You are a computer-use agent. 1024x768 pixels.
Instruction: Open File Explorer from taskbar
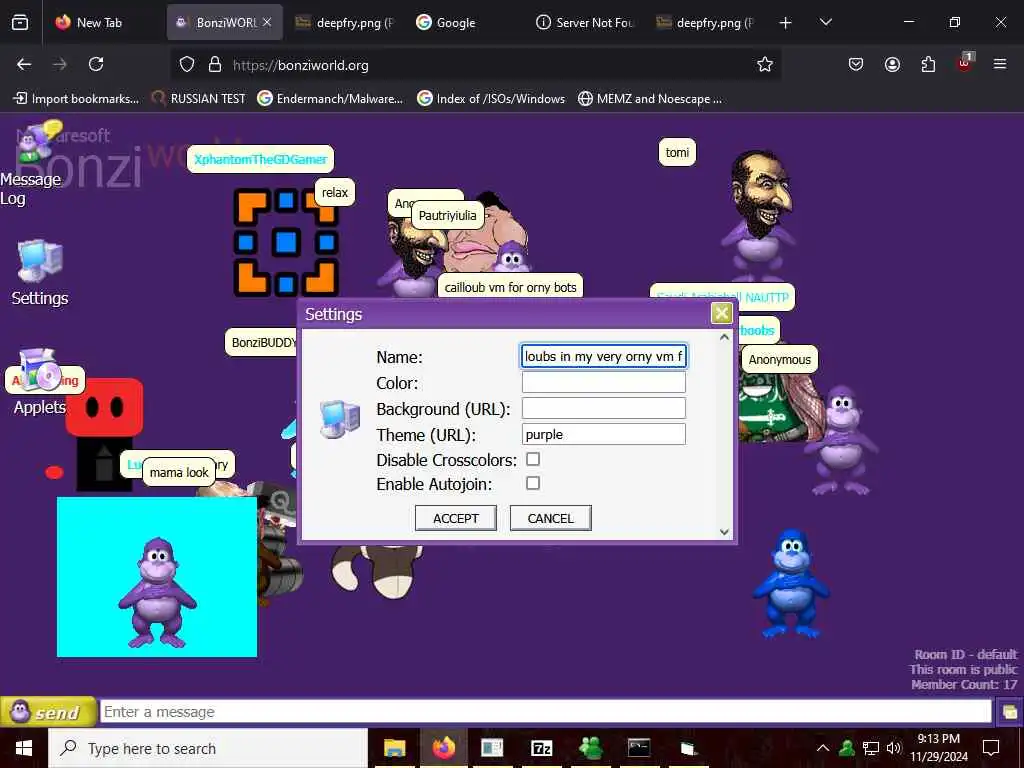point(394,748)
